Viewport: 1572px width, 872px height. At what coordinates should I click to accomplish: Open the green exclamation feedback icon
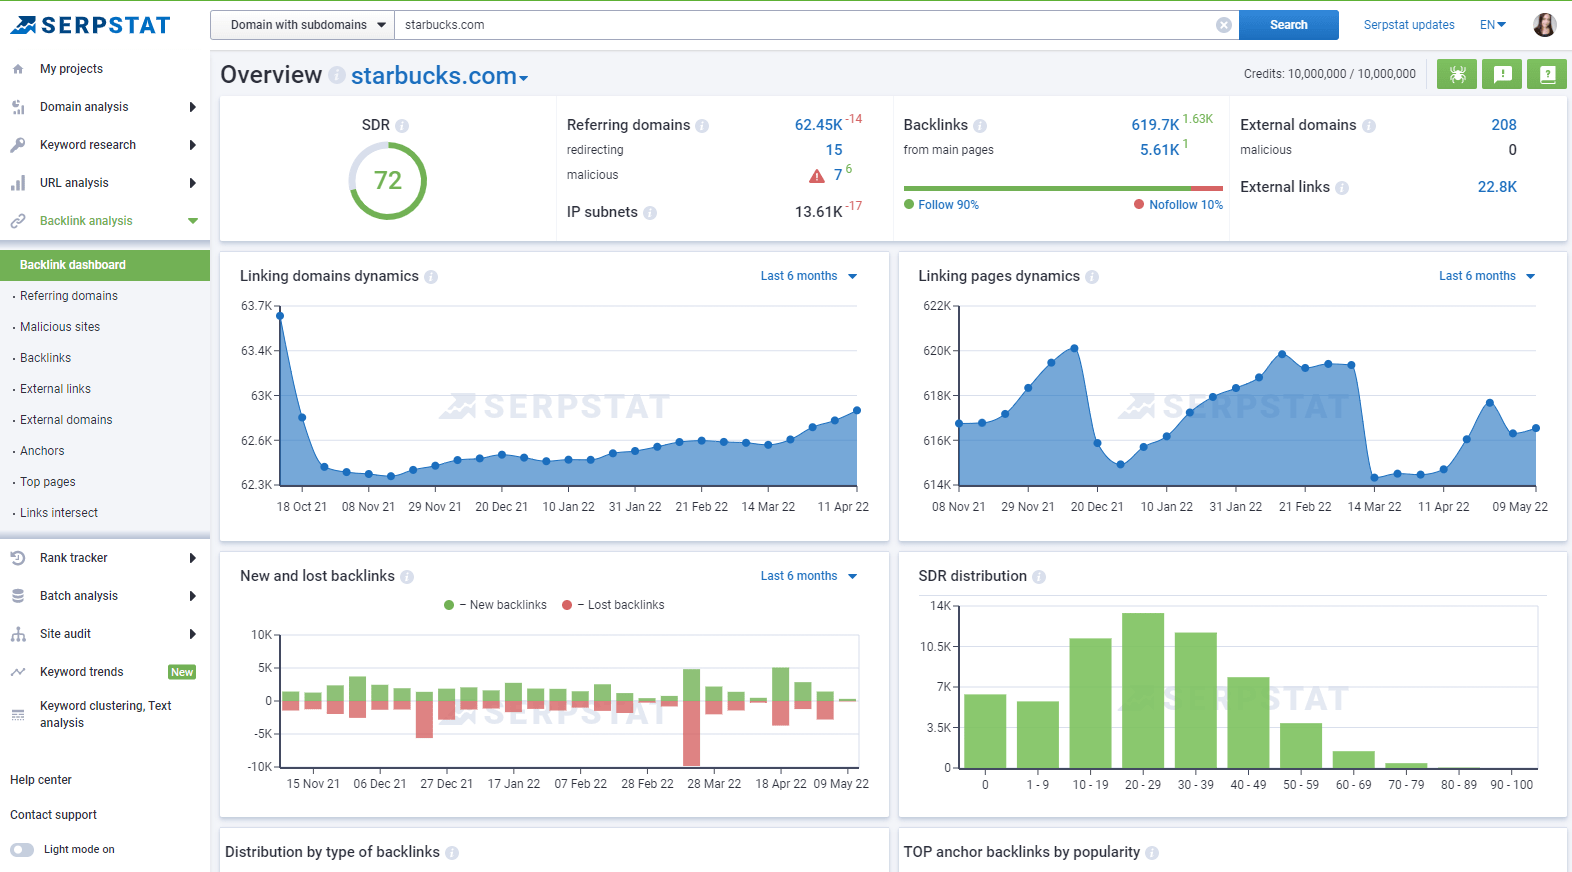(1501, 74)
